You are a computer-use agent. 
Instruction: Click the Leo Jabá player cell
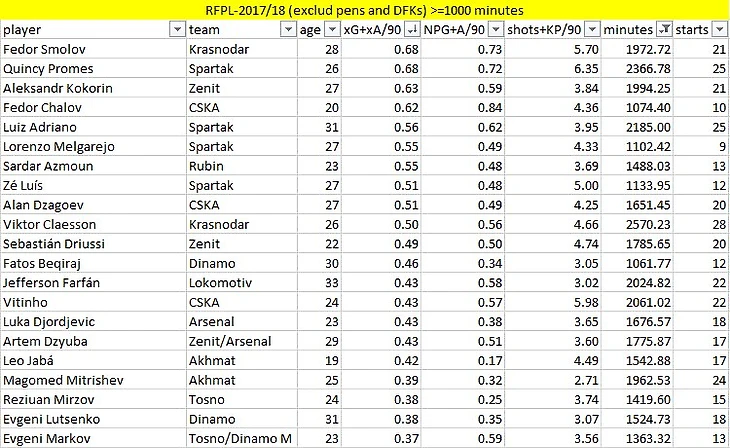click(93, 361)
